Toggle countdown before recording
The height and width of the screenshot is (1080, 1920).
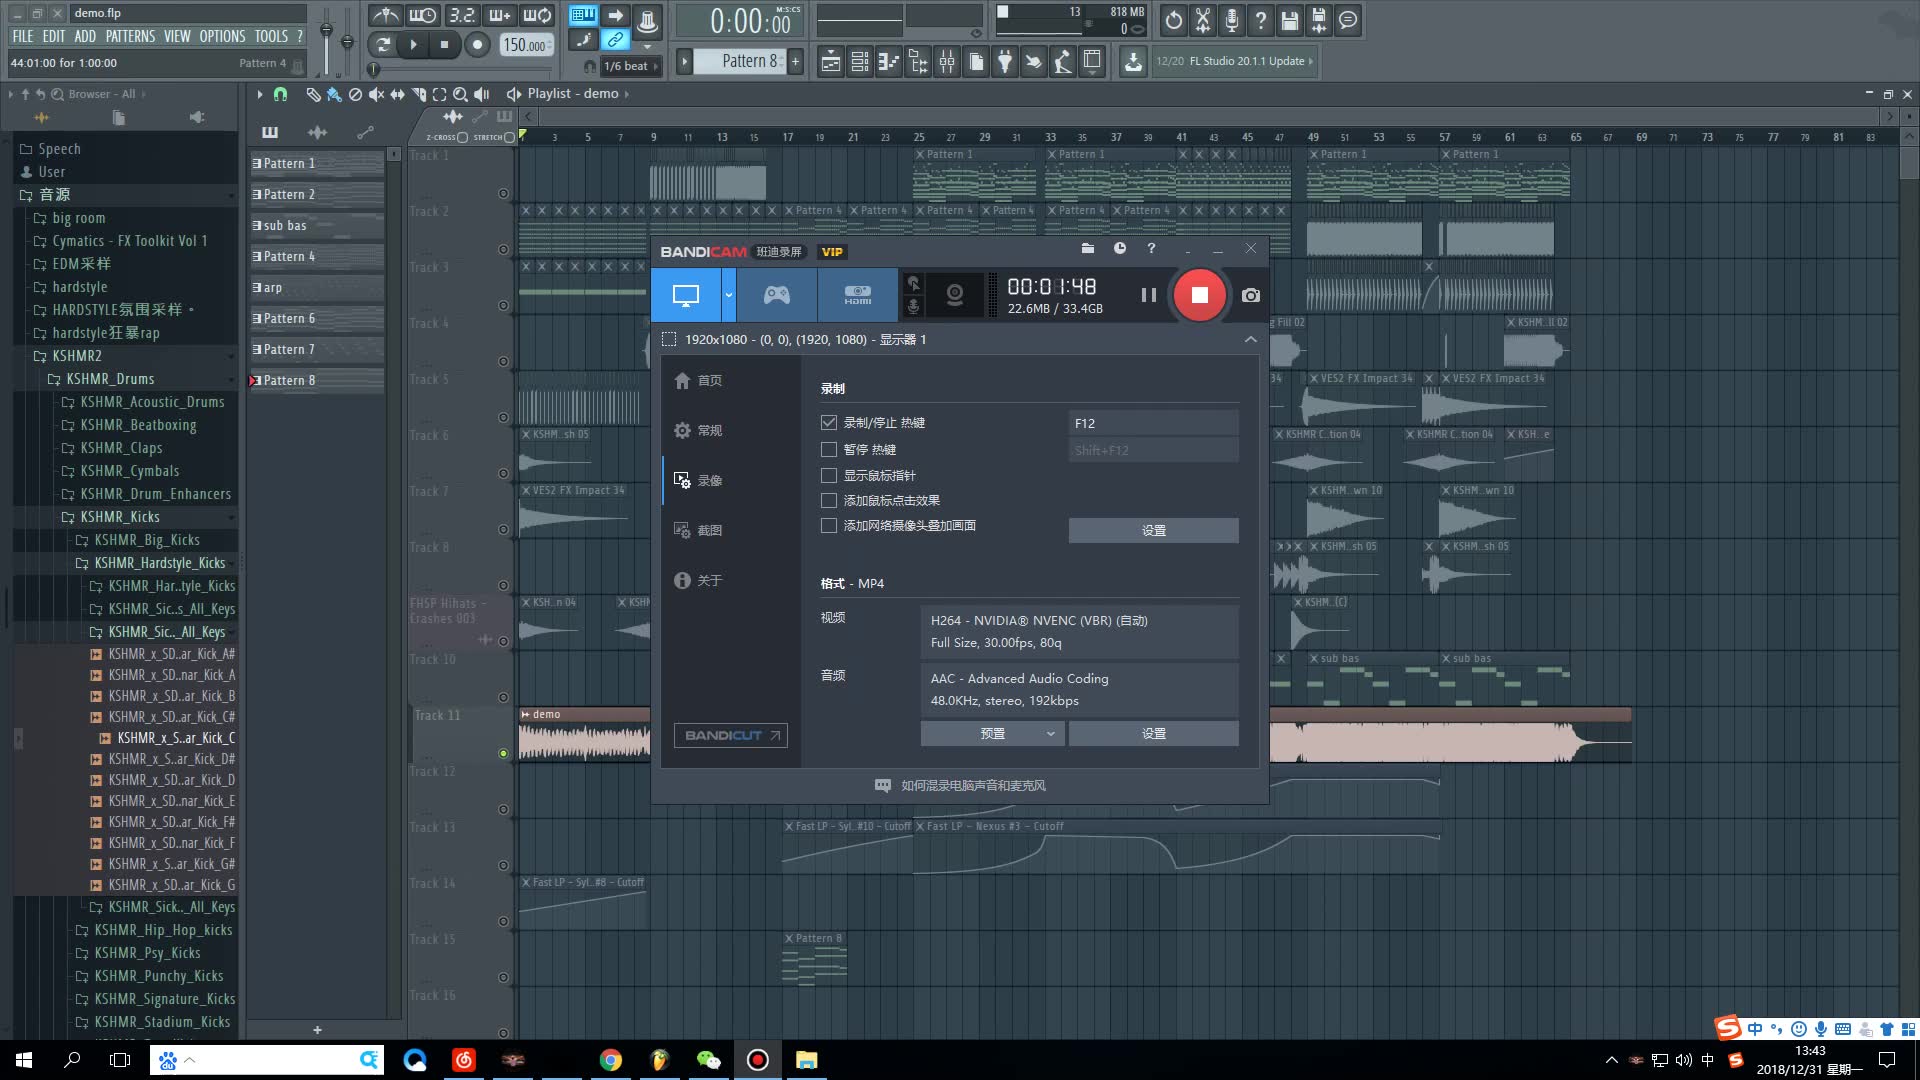click(461, 16)
